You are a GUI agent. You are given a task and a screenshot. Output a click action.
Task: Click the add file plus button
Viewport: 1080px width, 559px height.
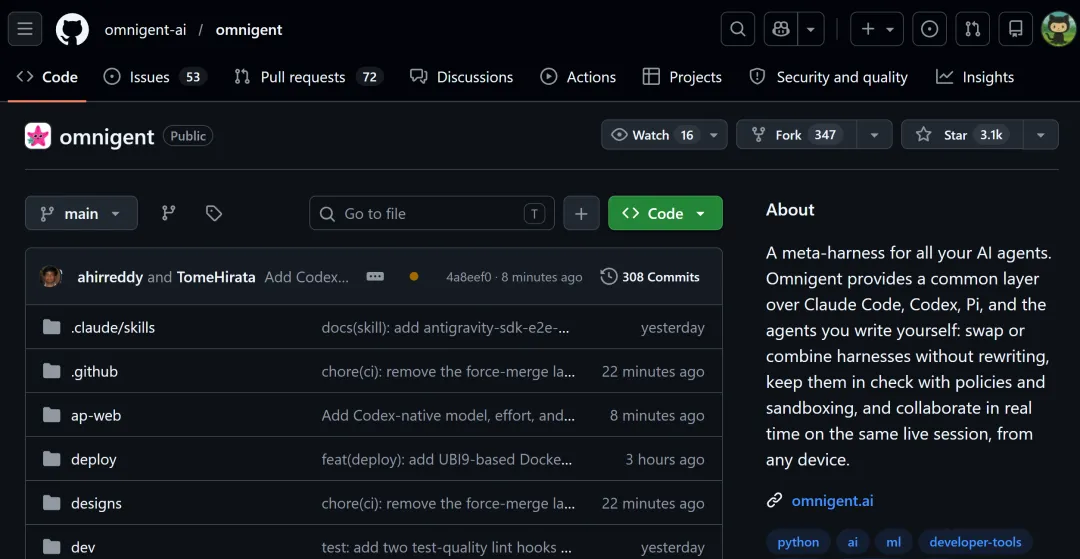click(581, 213)
